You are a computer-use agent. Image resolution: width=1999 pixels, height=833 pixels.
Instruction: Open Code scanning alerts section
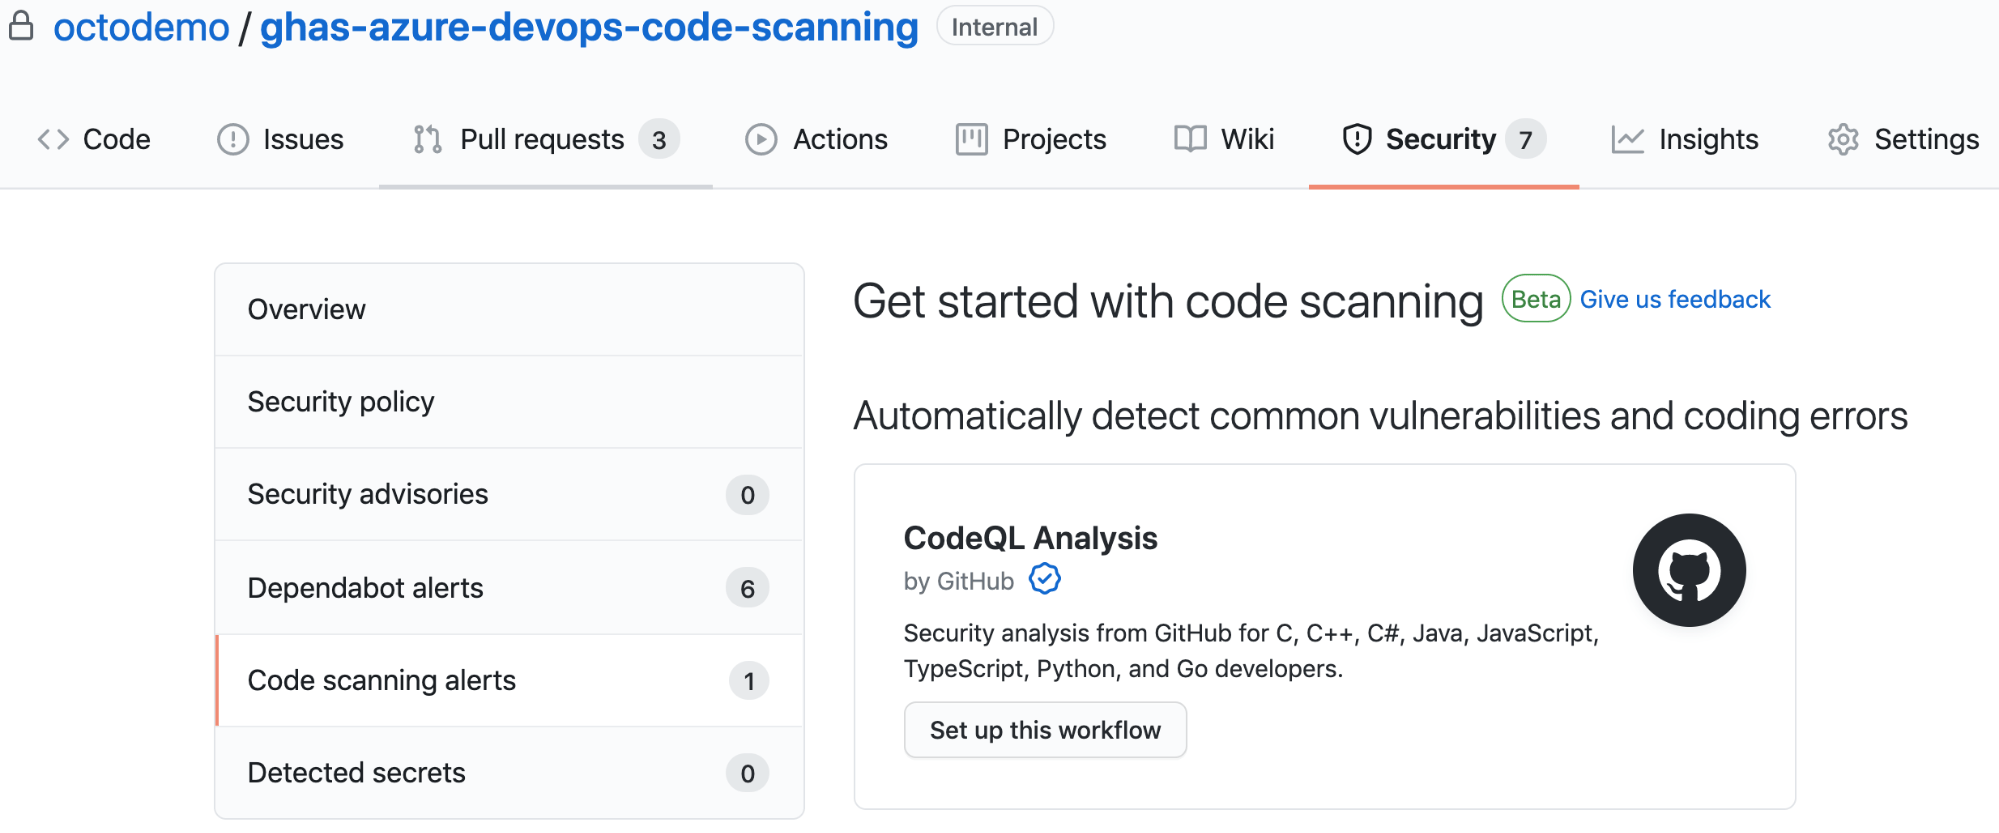pyautogui.click(x=382, y=680)
